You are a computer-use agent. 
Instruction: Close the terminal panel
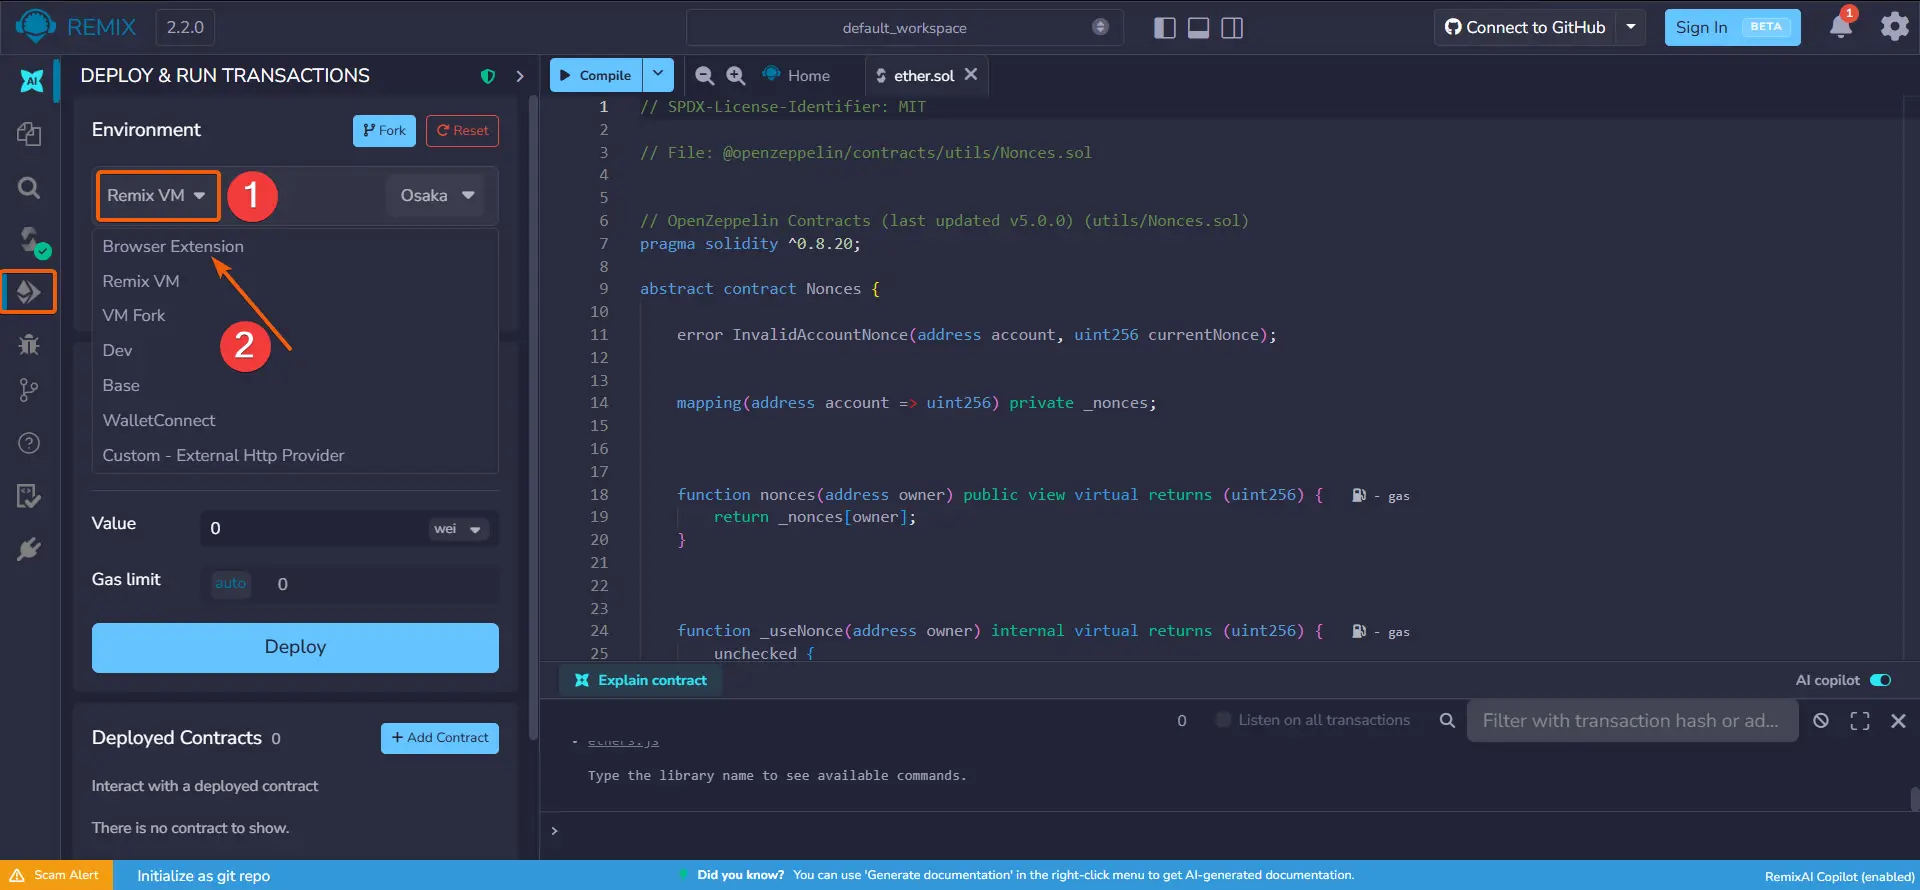[1898, 720]
